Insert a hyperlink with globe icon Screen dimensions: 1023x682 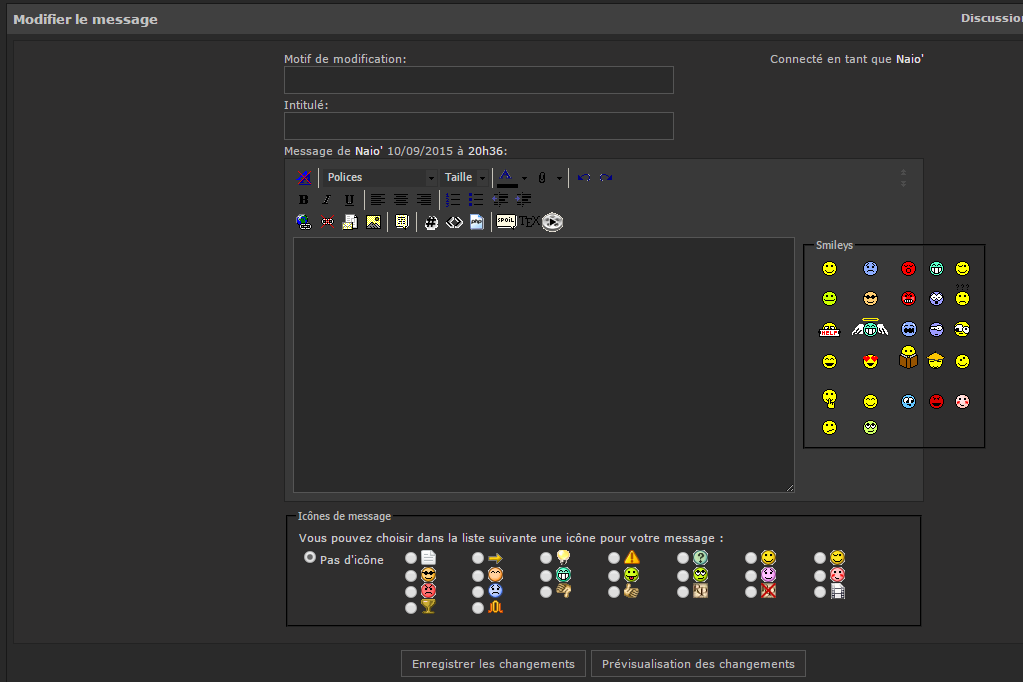click(x=303, y=223)
